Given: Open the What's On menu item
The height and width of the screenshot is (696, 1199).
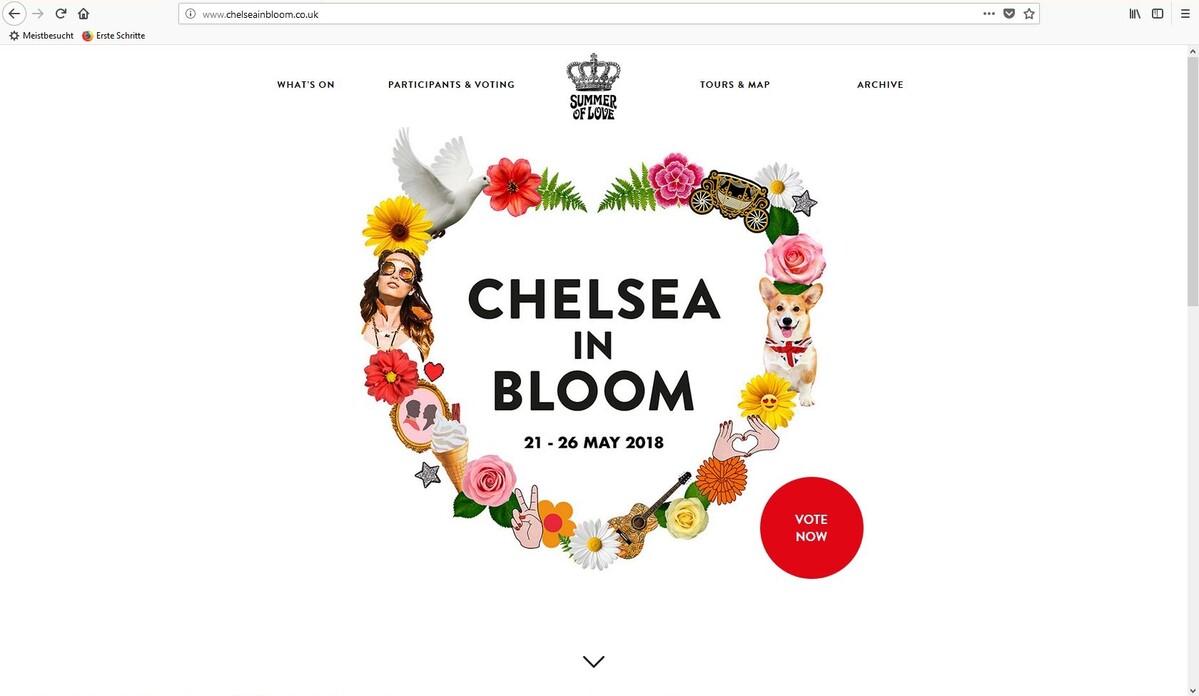Looking at the screenshot, I should [x=306, y=85].
